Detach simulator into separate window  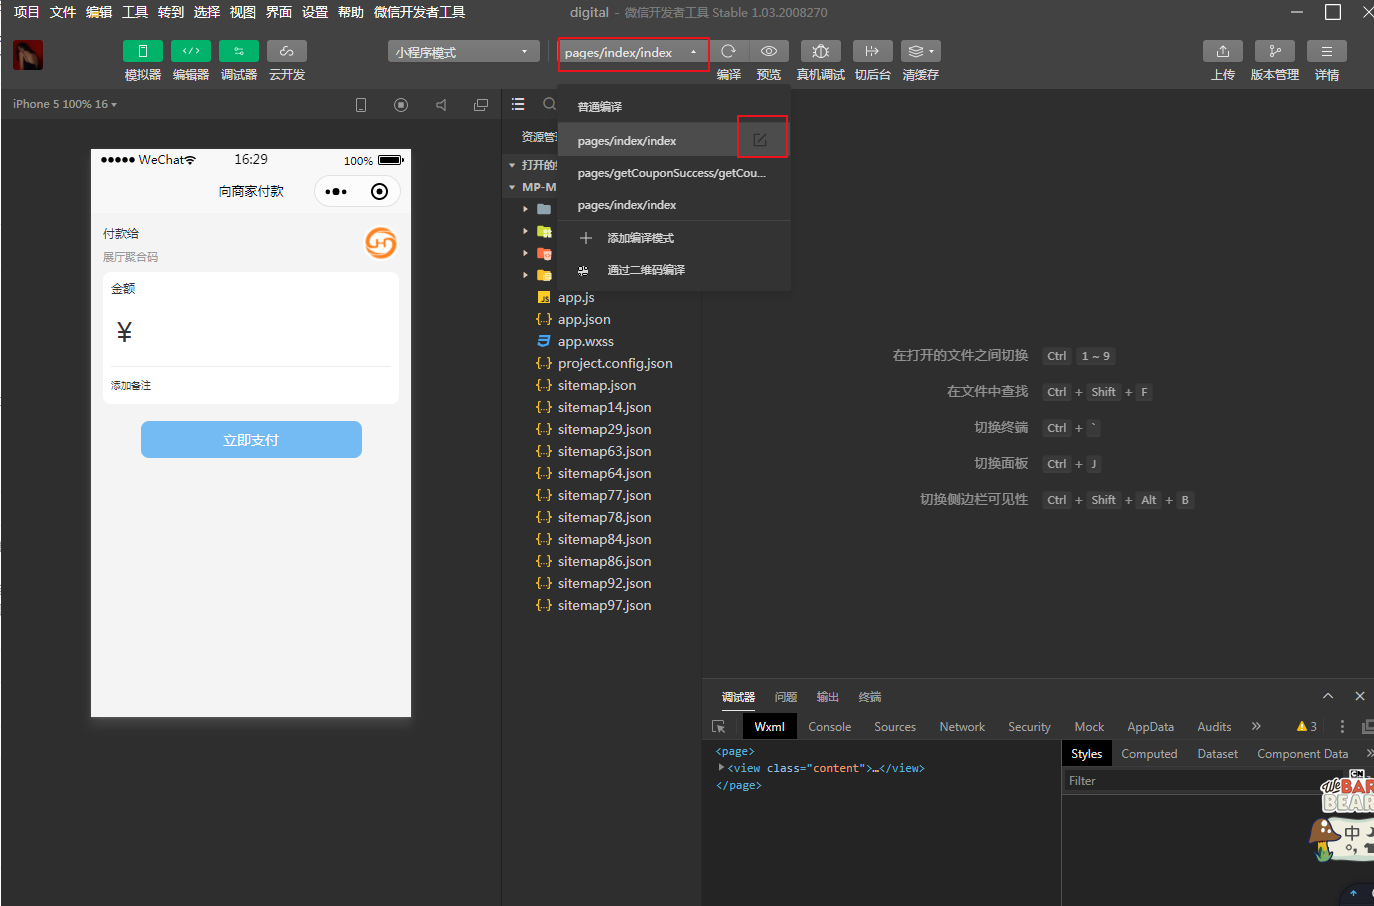[481, 105]
